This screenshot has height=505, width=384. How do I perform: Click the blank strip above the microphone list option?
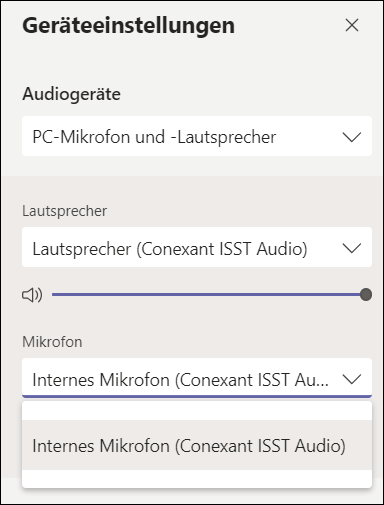pos(197,411)
